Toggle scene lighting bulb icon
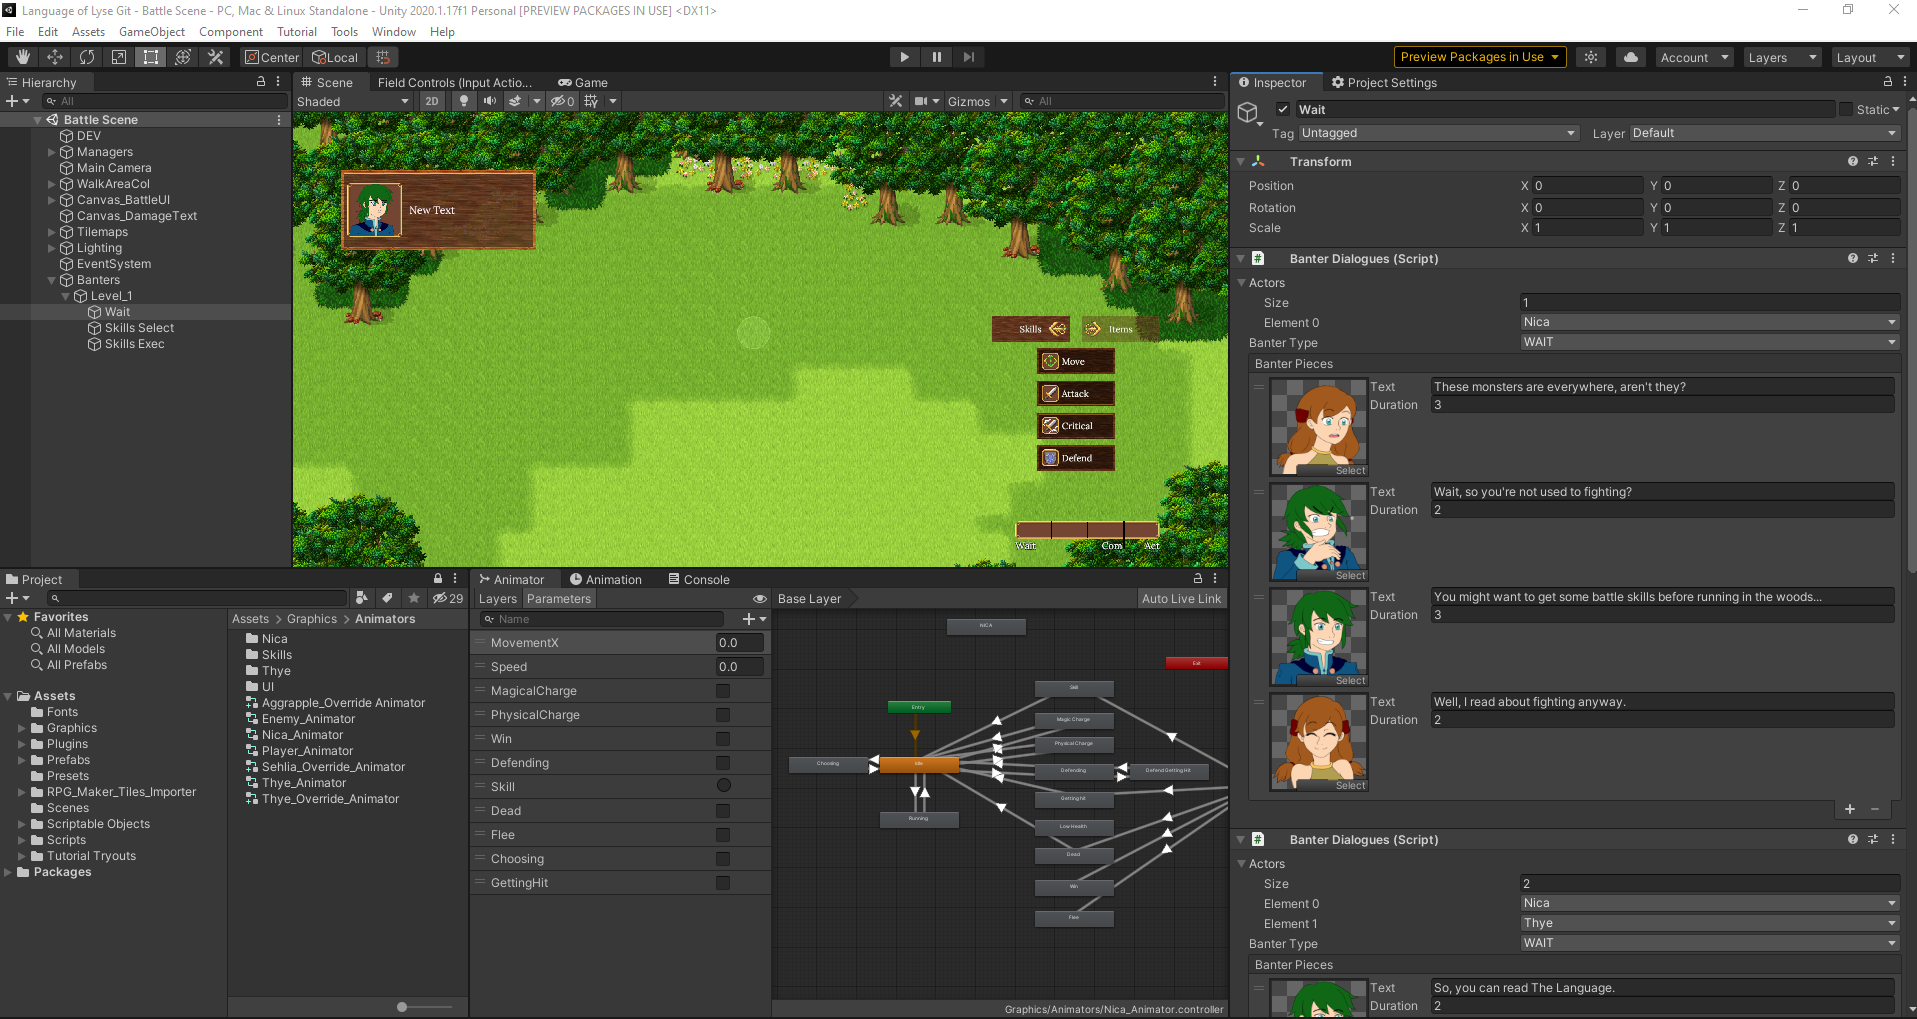This screenshot has height=1019, width=1917. 464,101
